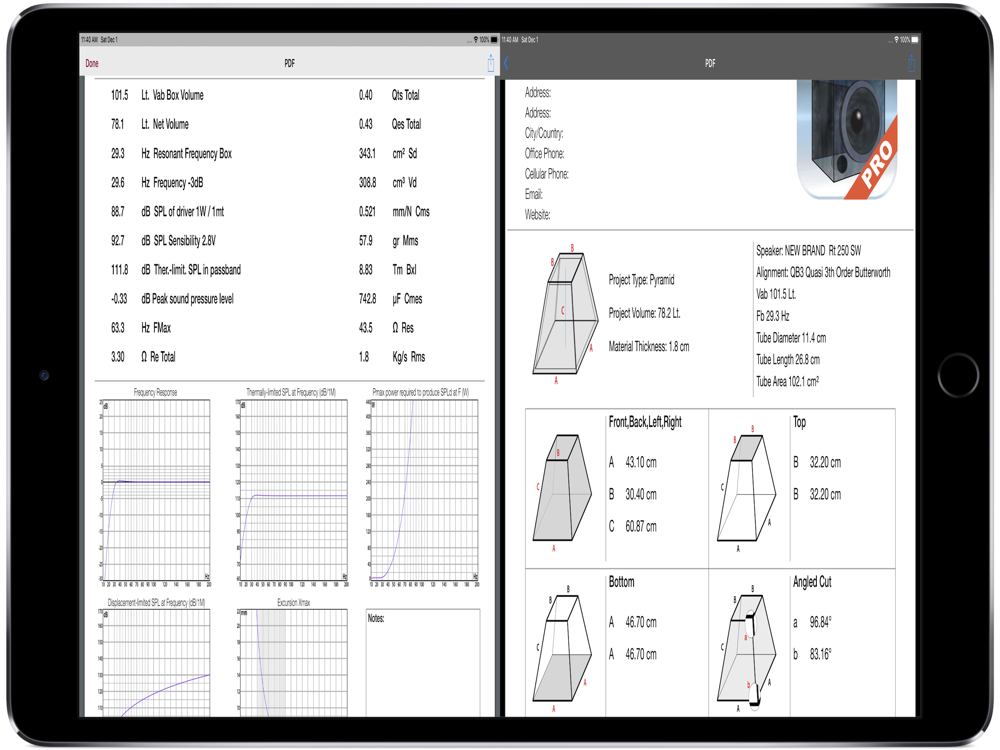Image resolution: width=1000 pixels, height=750 pixels.
Task: Open the Thermally-limited SPL graph
Action: [291, 488]
